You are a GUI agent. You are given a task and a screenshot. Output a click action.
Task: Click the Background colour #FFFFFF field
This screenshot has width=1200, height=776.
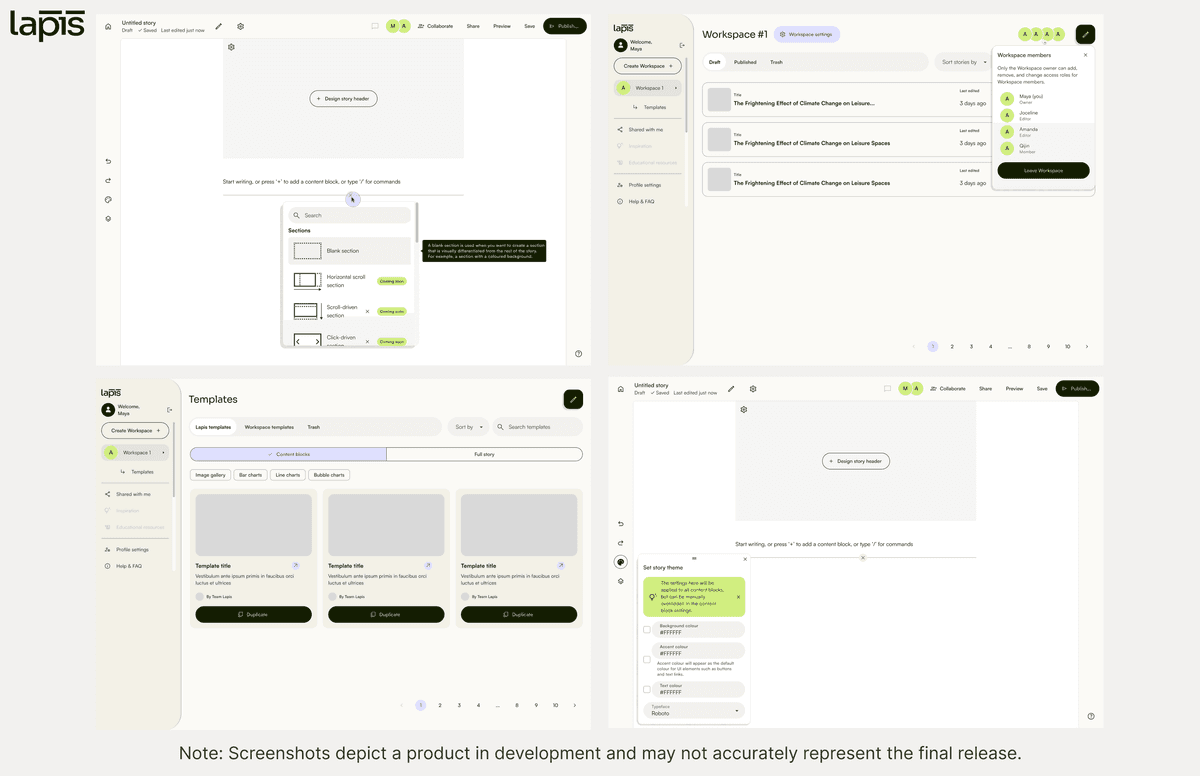pos(700,629)
